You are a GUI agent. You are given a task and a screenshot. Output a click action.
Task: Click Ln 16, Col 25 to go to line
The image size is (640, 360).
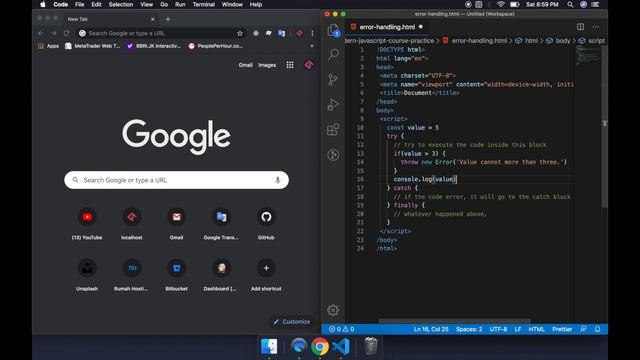pyautogui.click(x=431, y=329)
